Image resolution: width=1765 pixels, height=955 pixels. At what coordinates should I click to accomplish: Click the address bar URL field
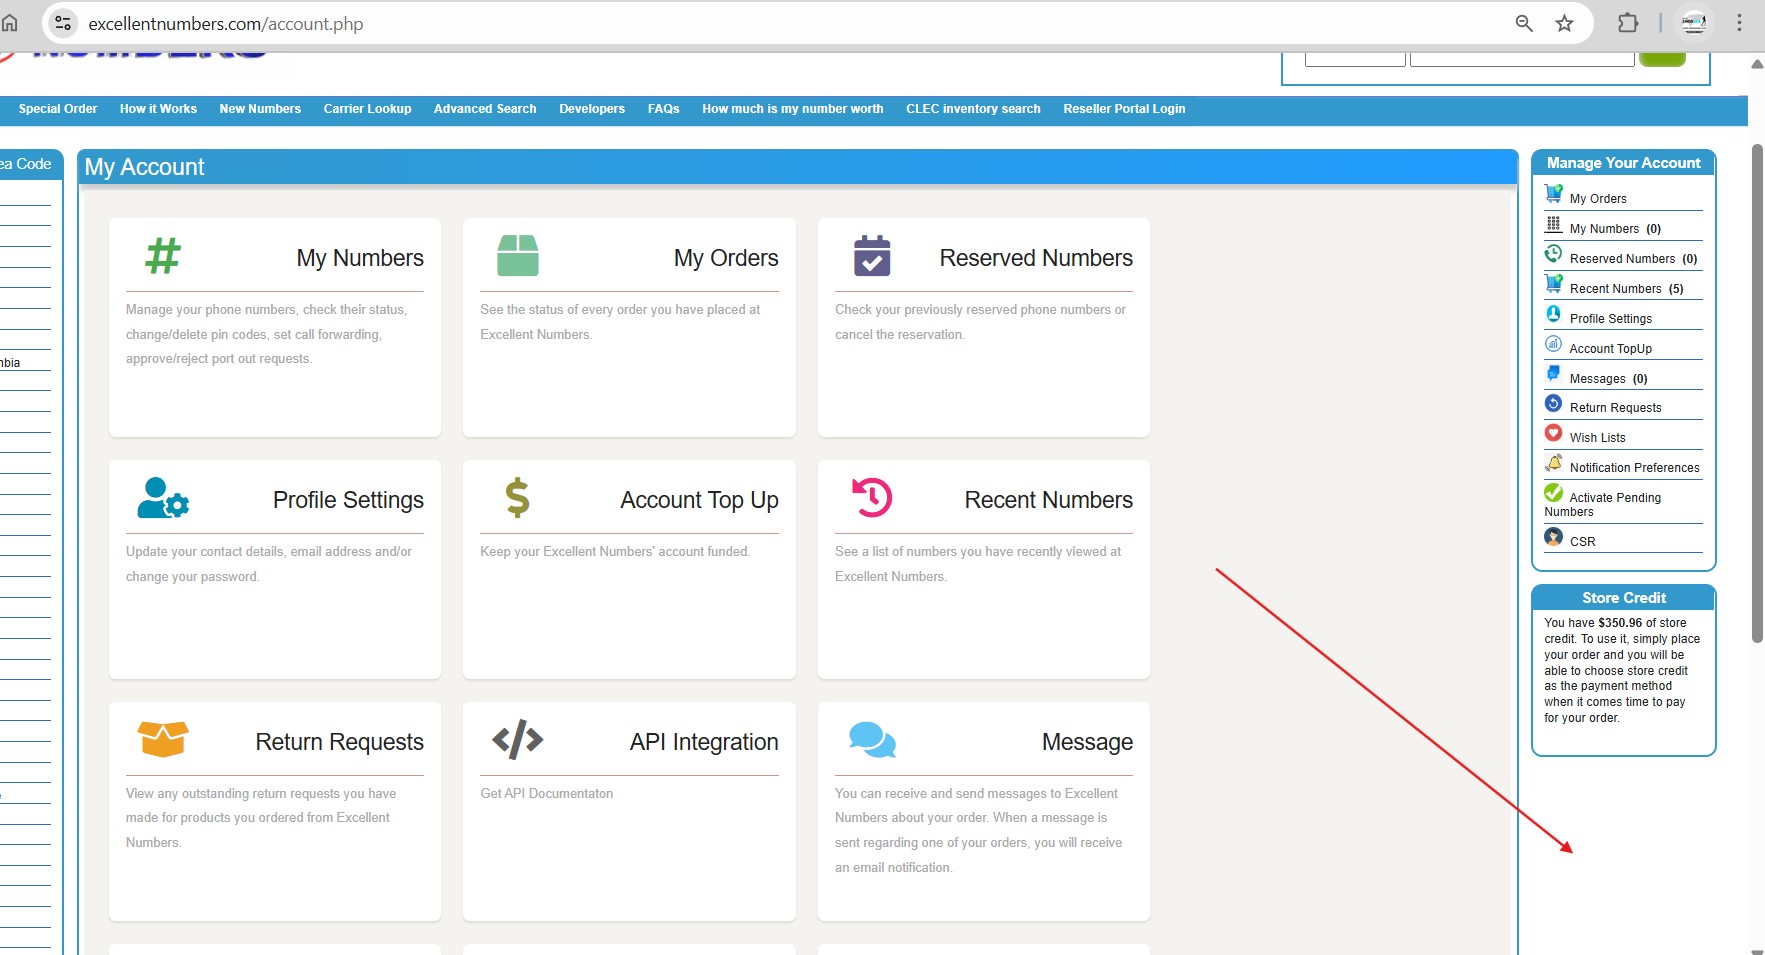(780, 23)
